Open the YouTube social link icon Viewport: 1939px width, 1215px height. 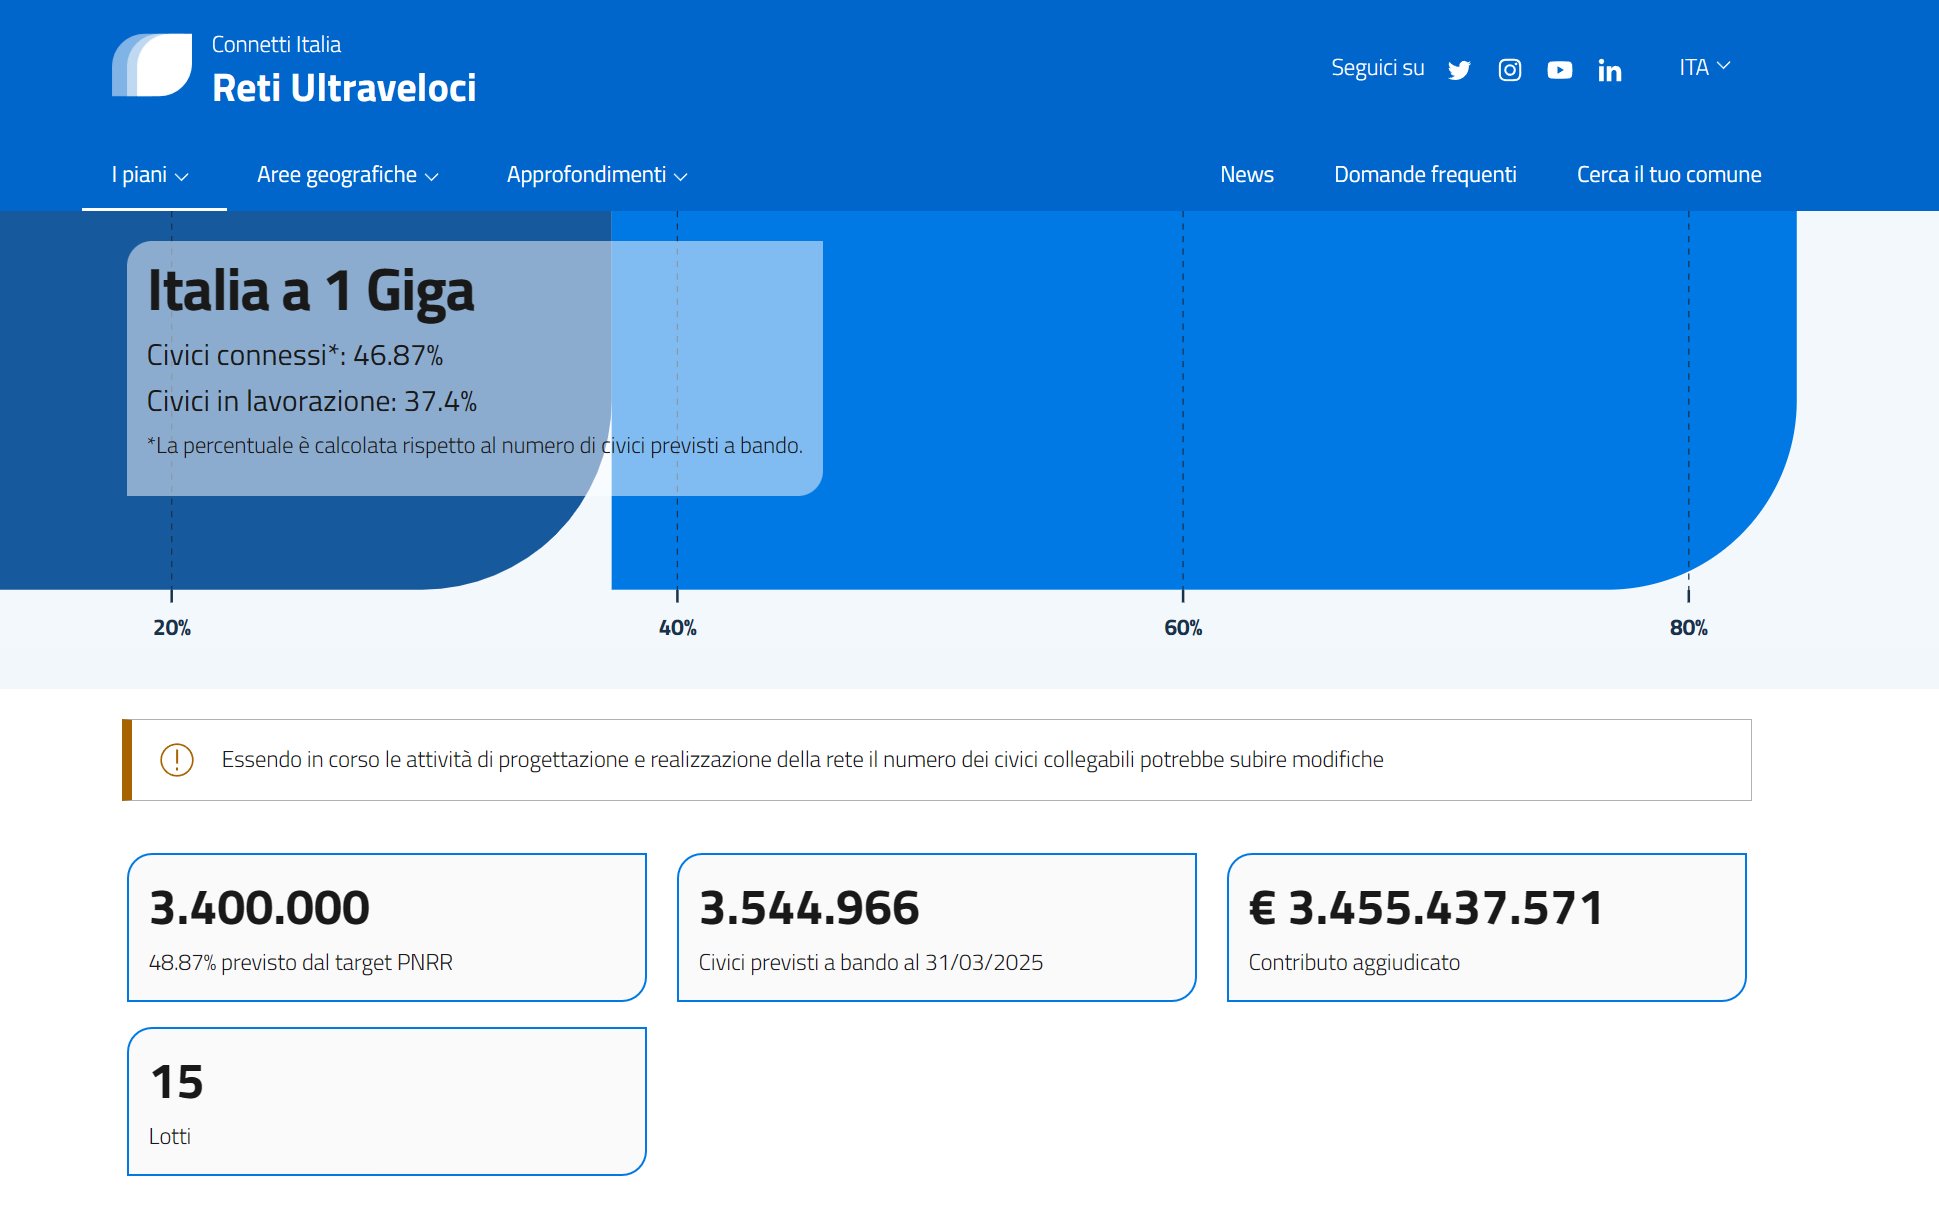point(1559,70)
